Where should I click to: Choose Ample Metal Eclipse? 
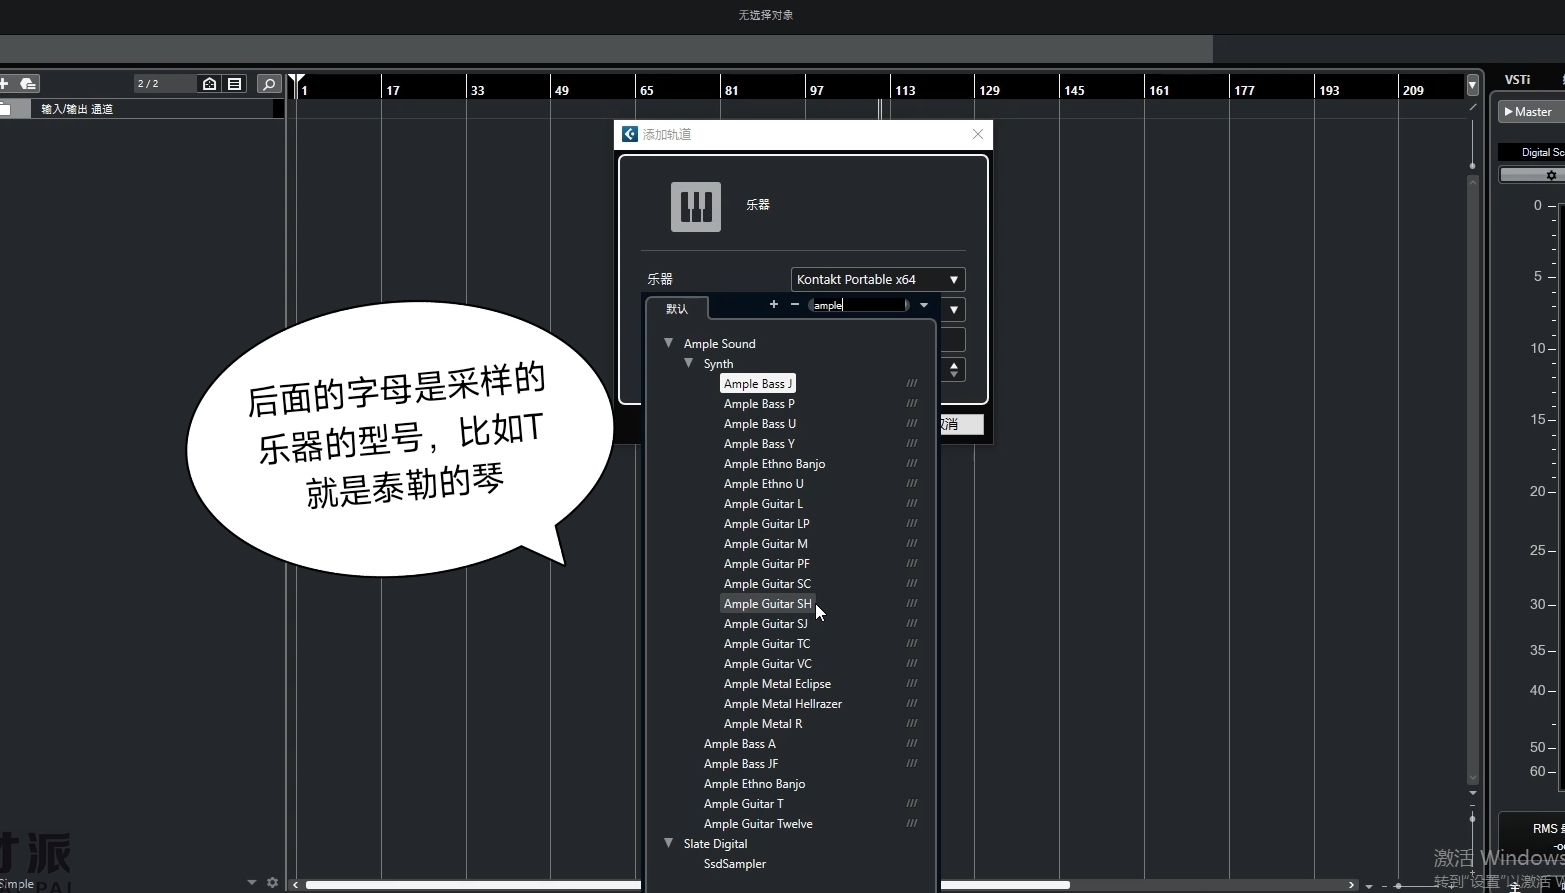[x=777, y=683]
